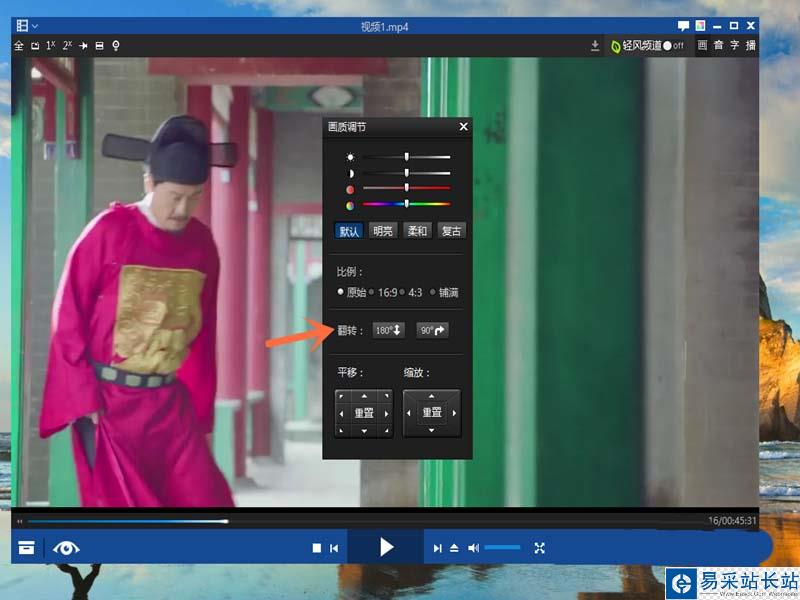Screen dimensions: 800x600
Task: Adjust the red saturation slider
Action: point(406,188)
